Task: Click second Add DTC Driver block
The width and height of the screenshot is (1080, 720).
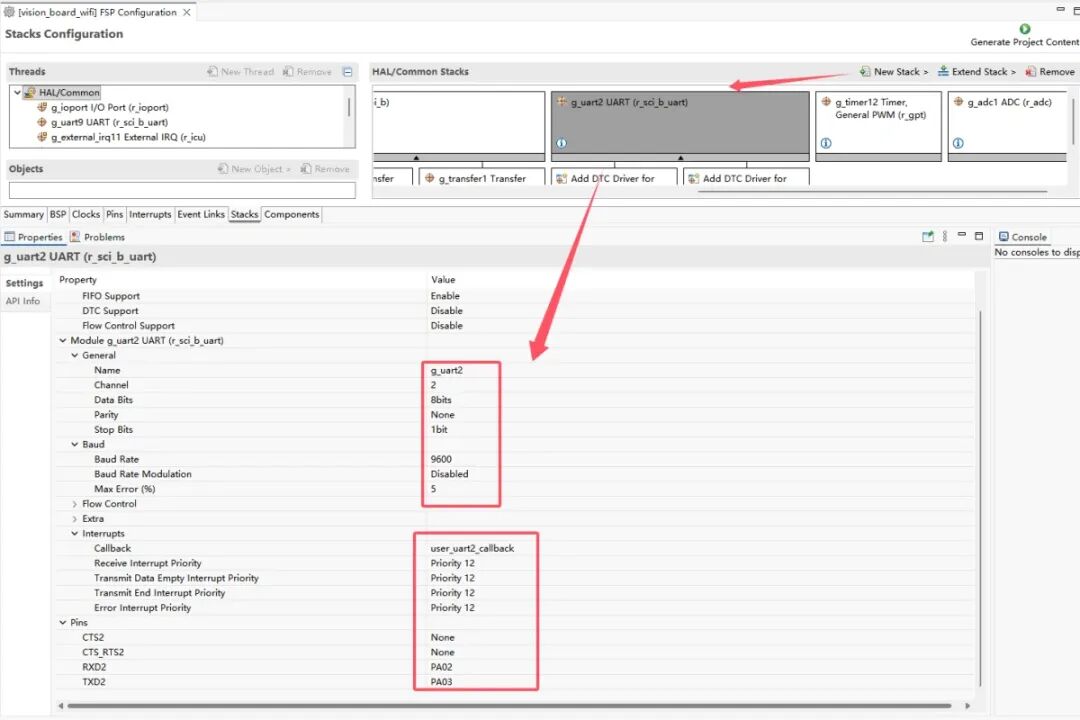Action: pyautogui.click(x=746, y=177)
